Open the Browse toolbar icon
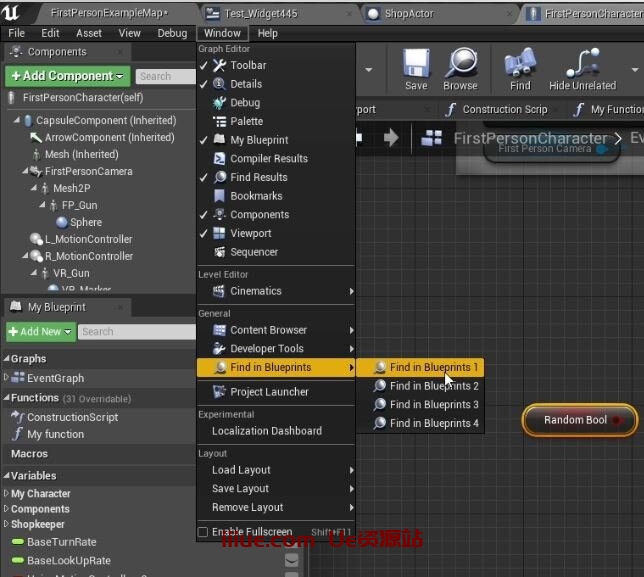Viewport: 644px width, 577px height. pyautogui.click(x=460, y=70)
